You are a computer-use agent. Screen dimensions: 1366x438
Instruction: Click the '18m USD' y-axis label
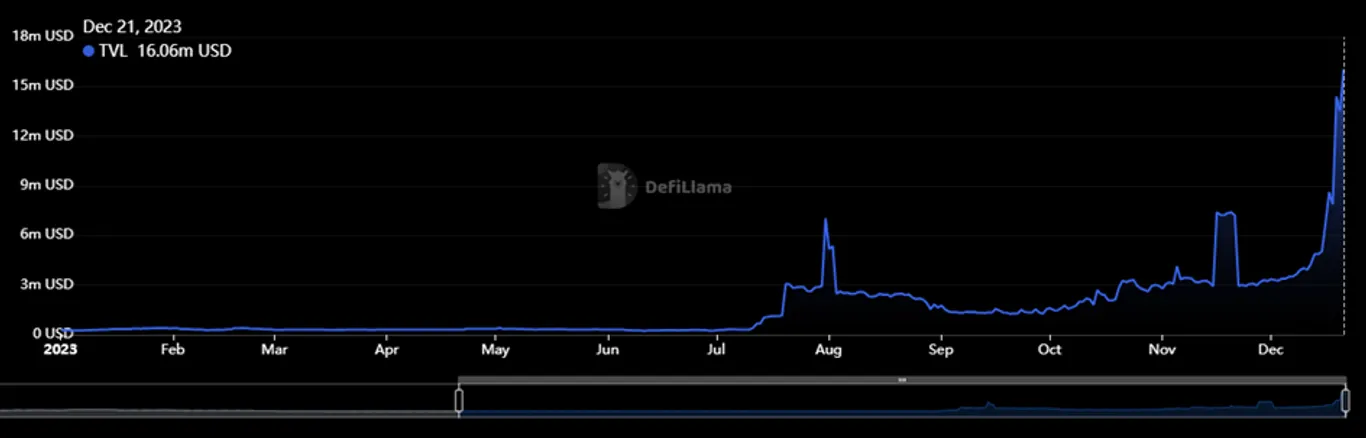point(42,36)
